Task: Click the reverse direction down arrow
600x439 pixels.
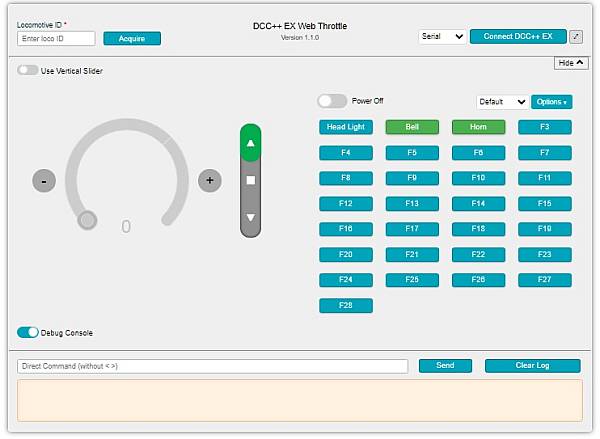Action: (x=251, y=217)
